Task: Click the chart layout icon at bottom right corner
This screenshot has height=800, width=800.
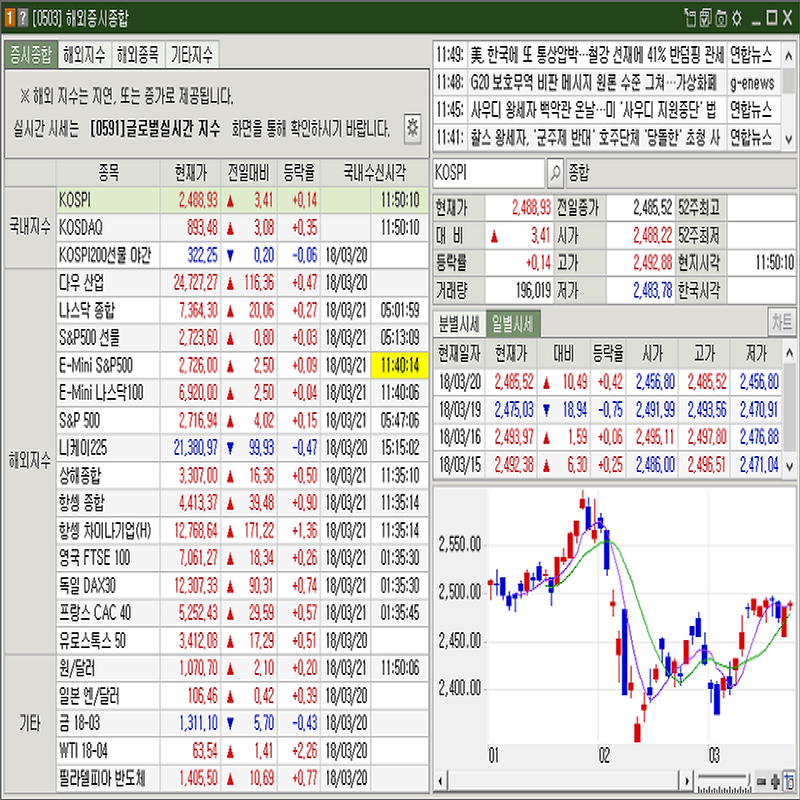Action: 789,780
